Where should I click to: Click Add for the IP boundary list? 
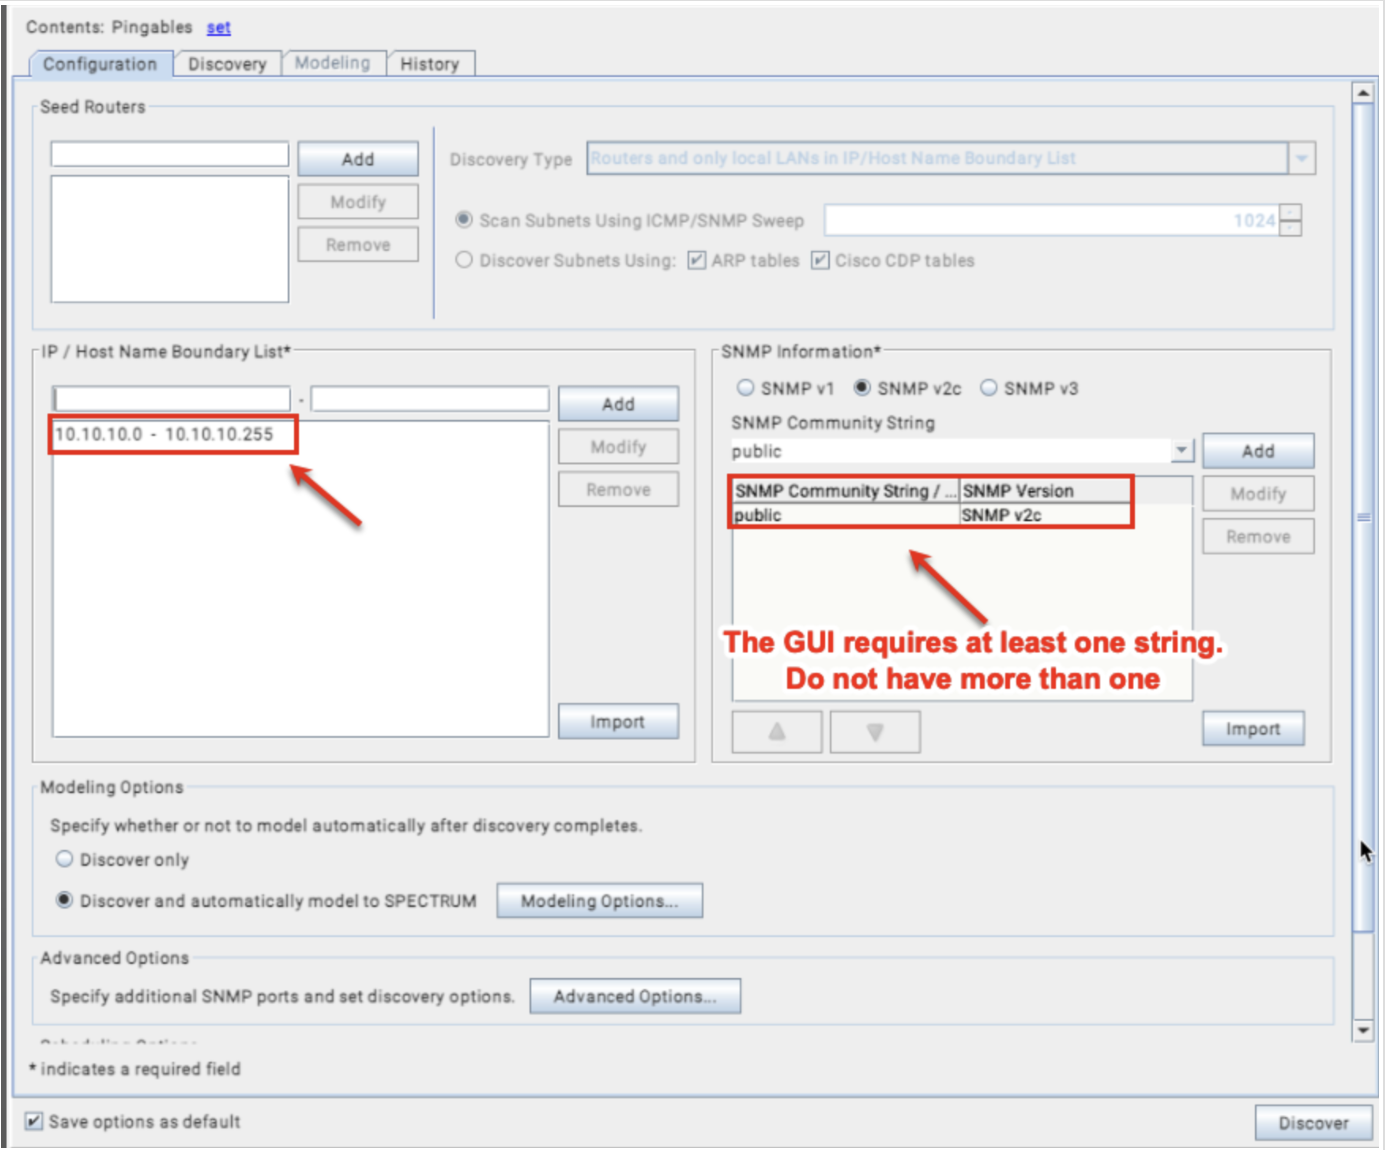618,404
